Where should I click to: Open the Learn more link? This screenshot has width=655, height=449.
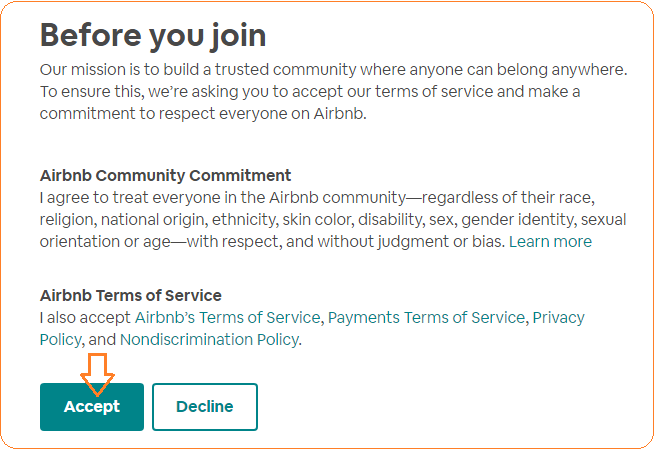pyautogui.click(x=550, y=242)
